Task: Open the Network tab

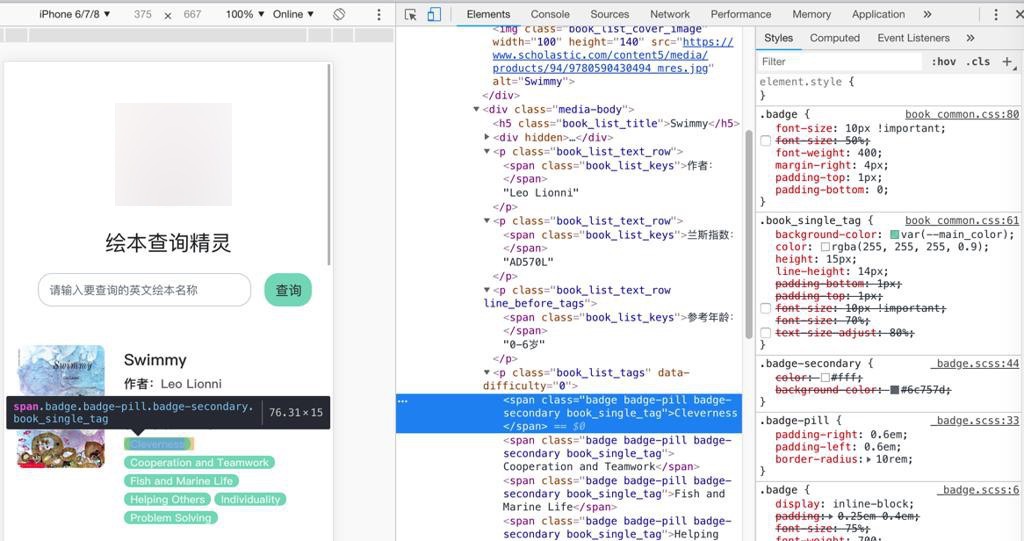Action: [x=669, y=14]
